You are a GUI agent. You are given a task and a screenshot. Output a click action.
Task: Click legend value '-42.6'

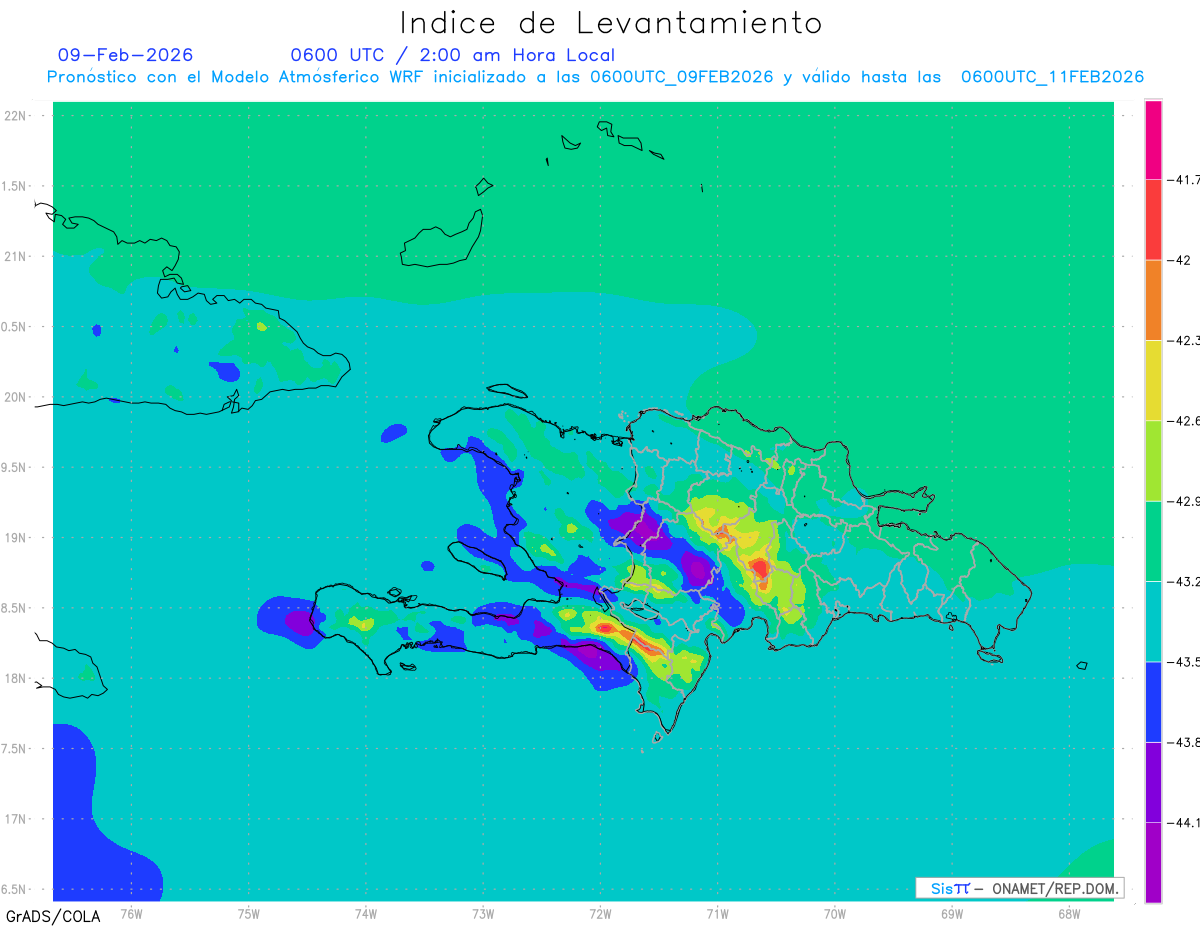click(1184, 421)
